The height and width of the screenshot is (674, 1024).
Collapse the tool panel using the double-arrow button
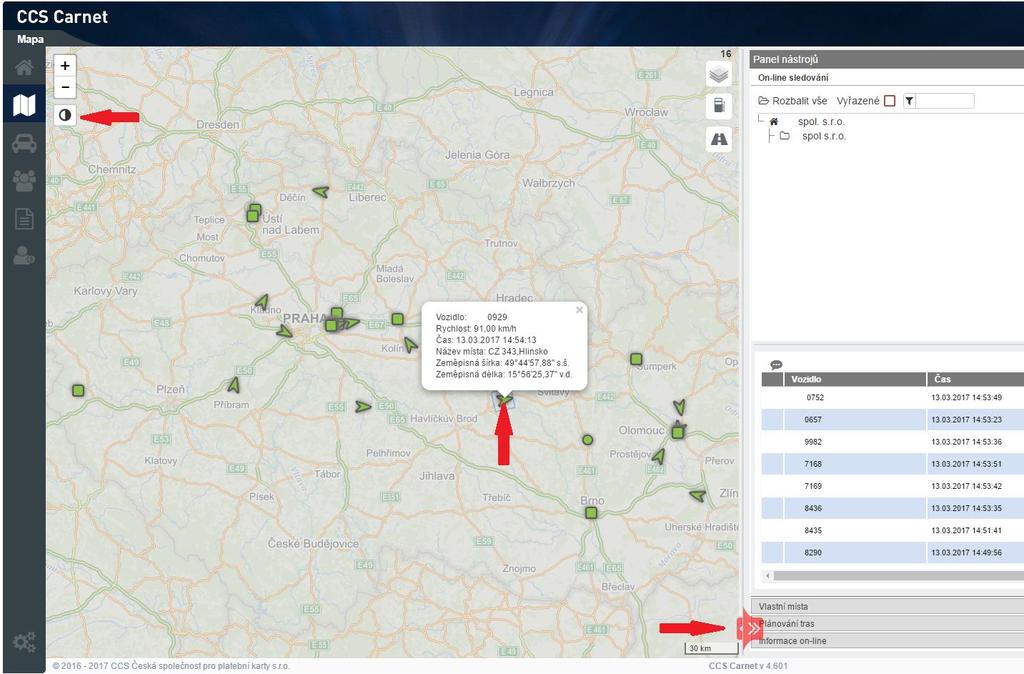coord(753,628)
